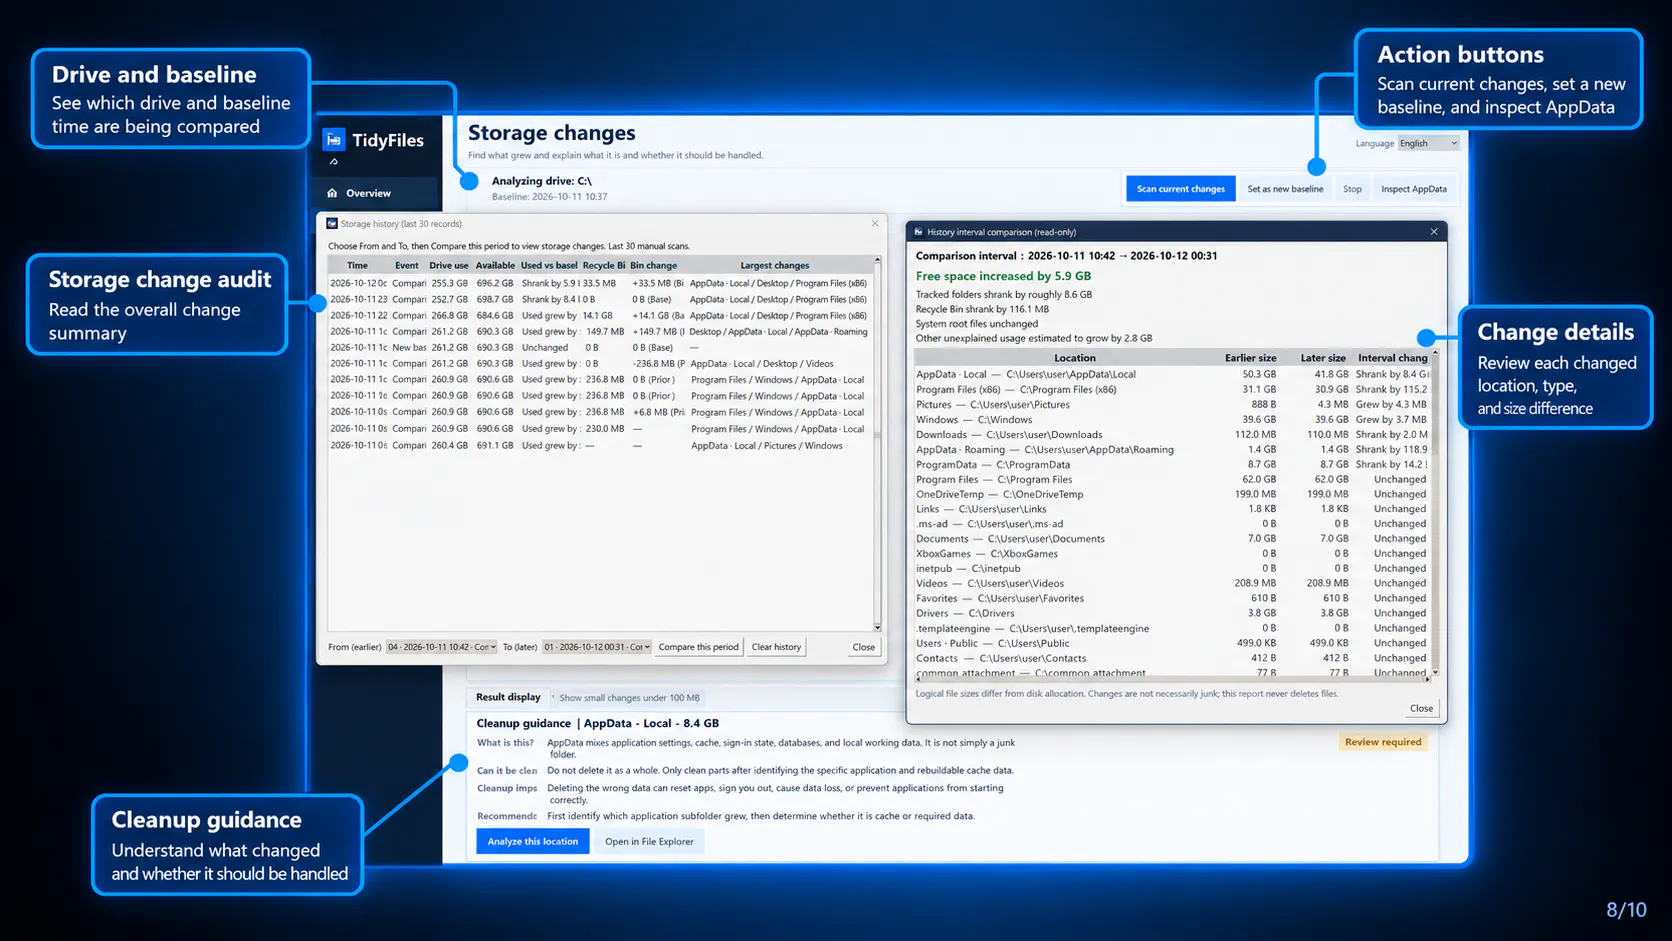Click the comparison table horizontal scrollbar
1672x941 pixels.
click(1172, 679)
